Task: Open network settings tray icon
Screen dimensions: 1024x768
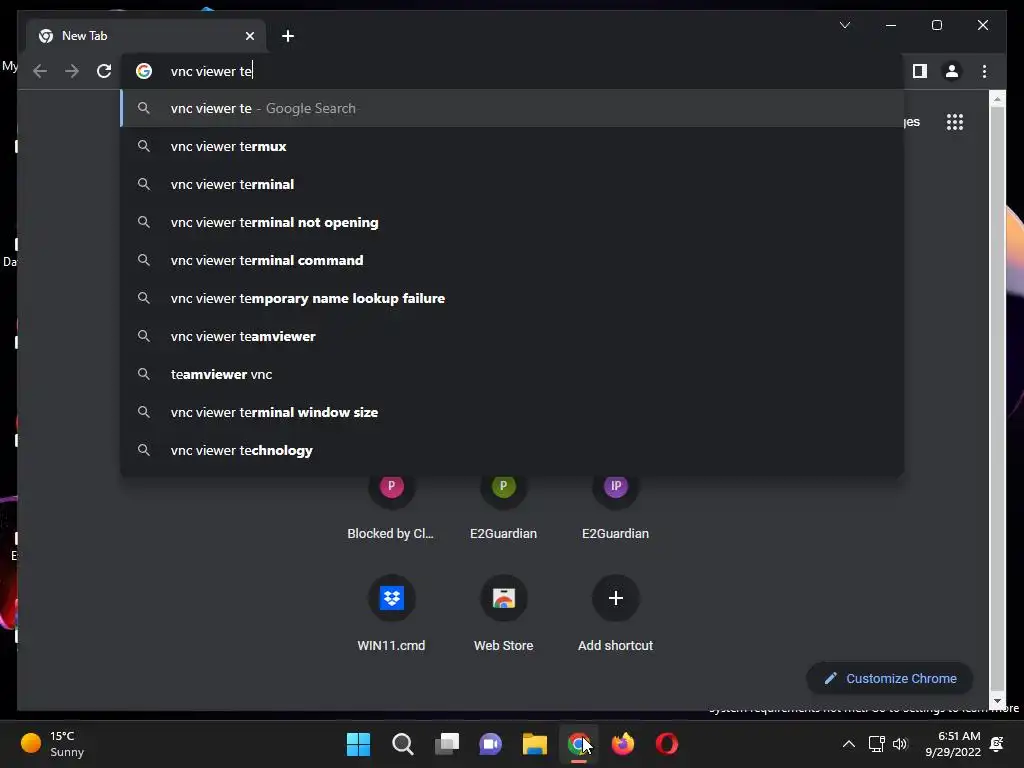Action: 876,744
